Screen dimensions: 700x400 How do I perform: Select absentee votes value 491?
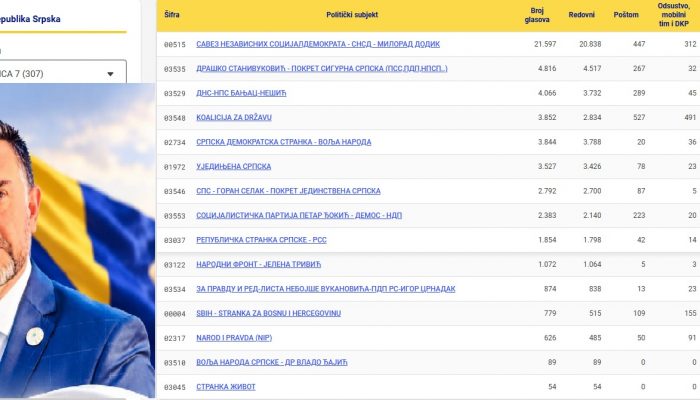tap(690, 117)
